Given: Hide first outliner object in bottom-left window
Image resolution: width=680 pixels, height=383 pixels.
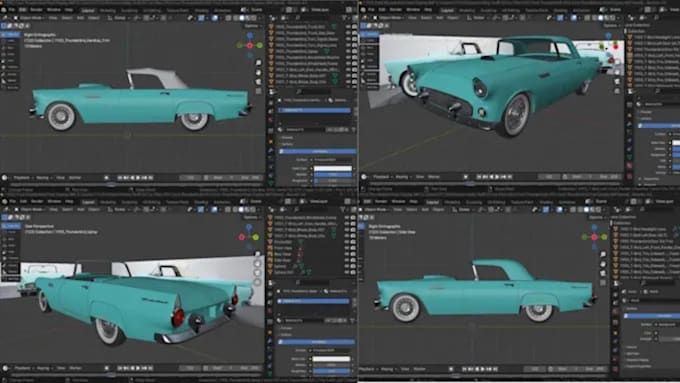Looking at the screenshot, I should [347, 218].
